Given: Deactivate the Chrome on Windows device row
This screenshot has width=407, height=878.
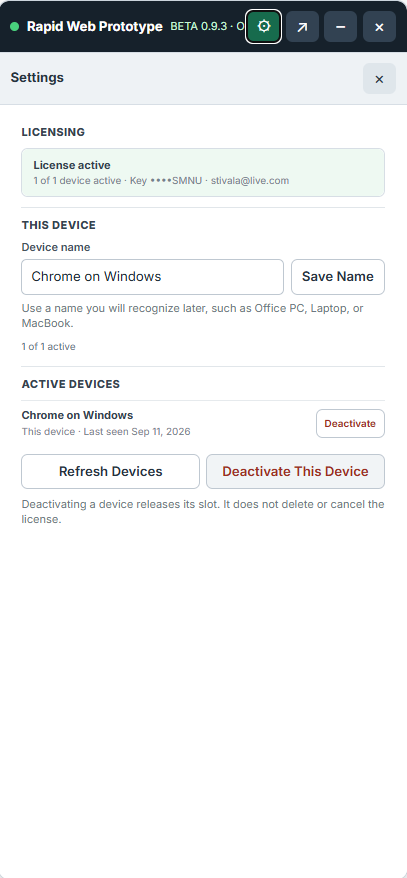Looking at the screenshot, I should click(350, 423).
